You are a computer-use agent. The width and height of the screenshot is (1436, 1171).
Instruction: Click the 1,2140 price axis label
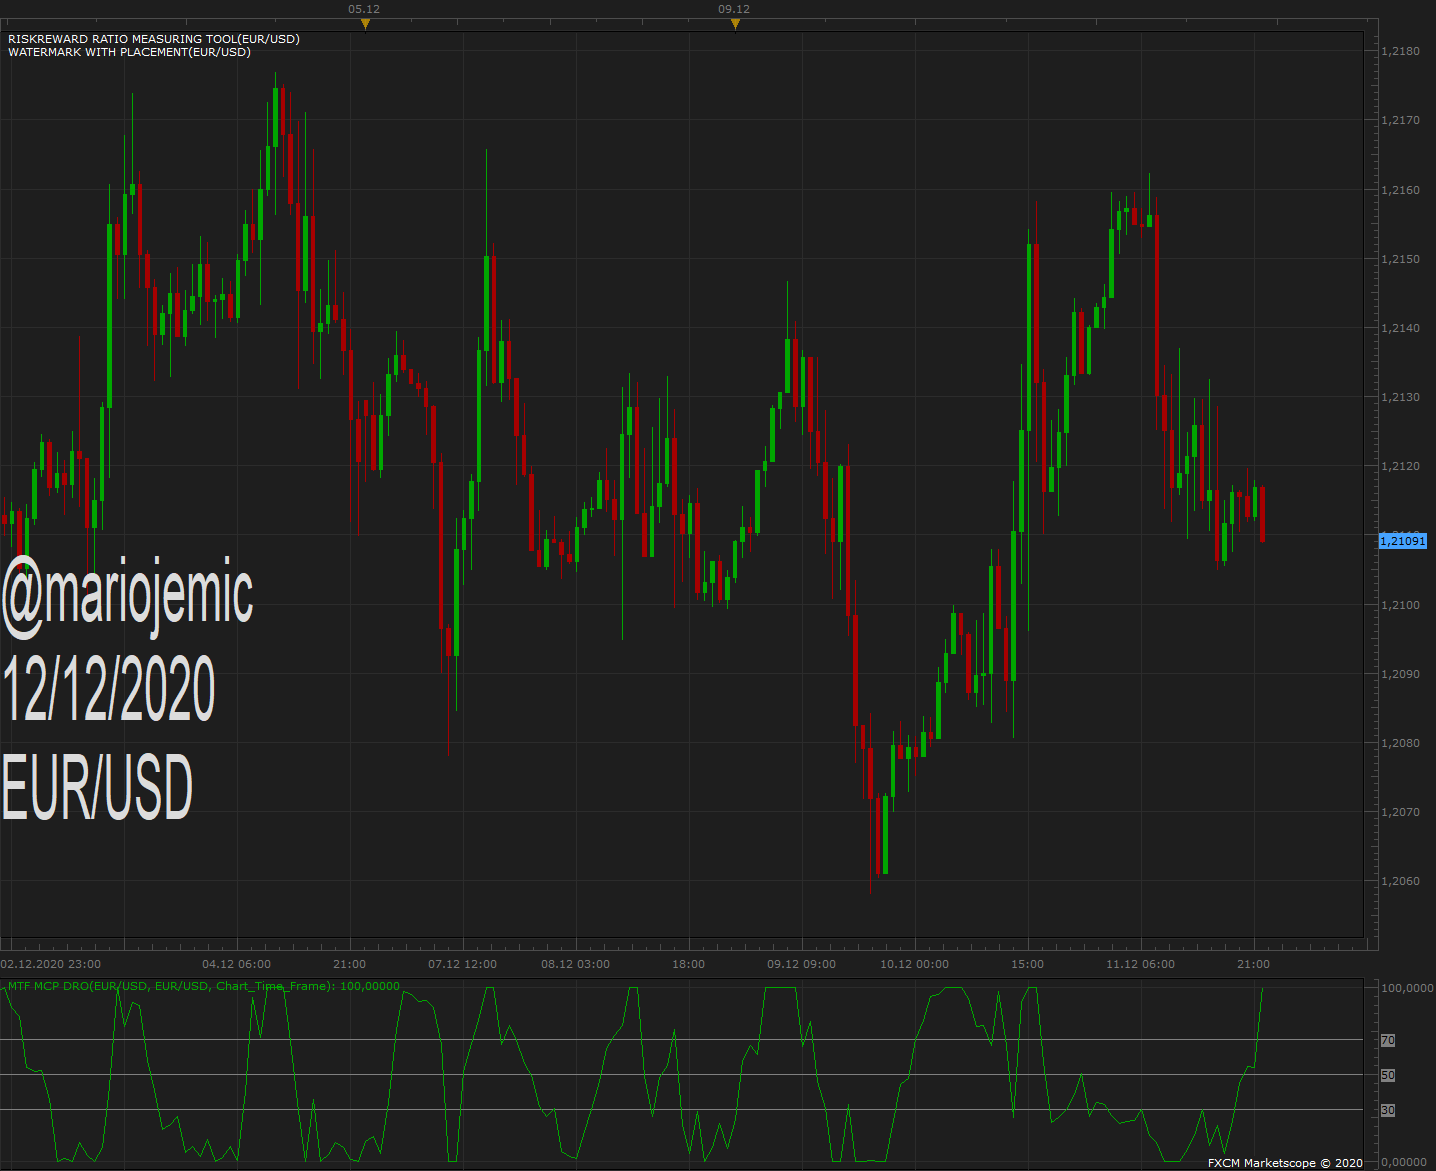(1400, 328)
